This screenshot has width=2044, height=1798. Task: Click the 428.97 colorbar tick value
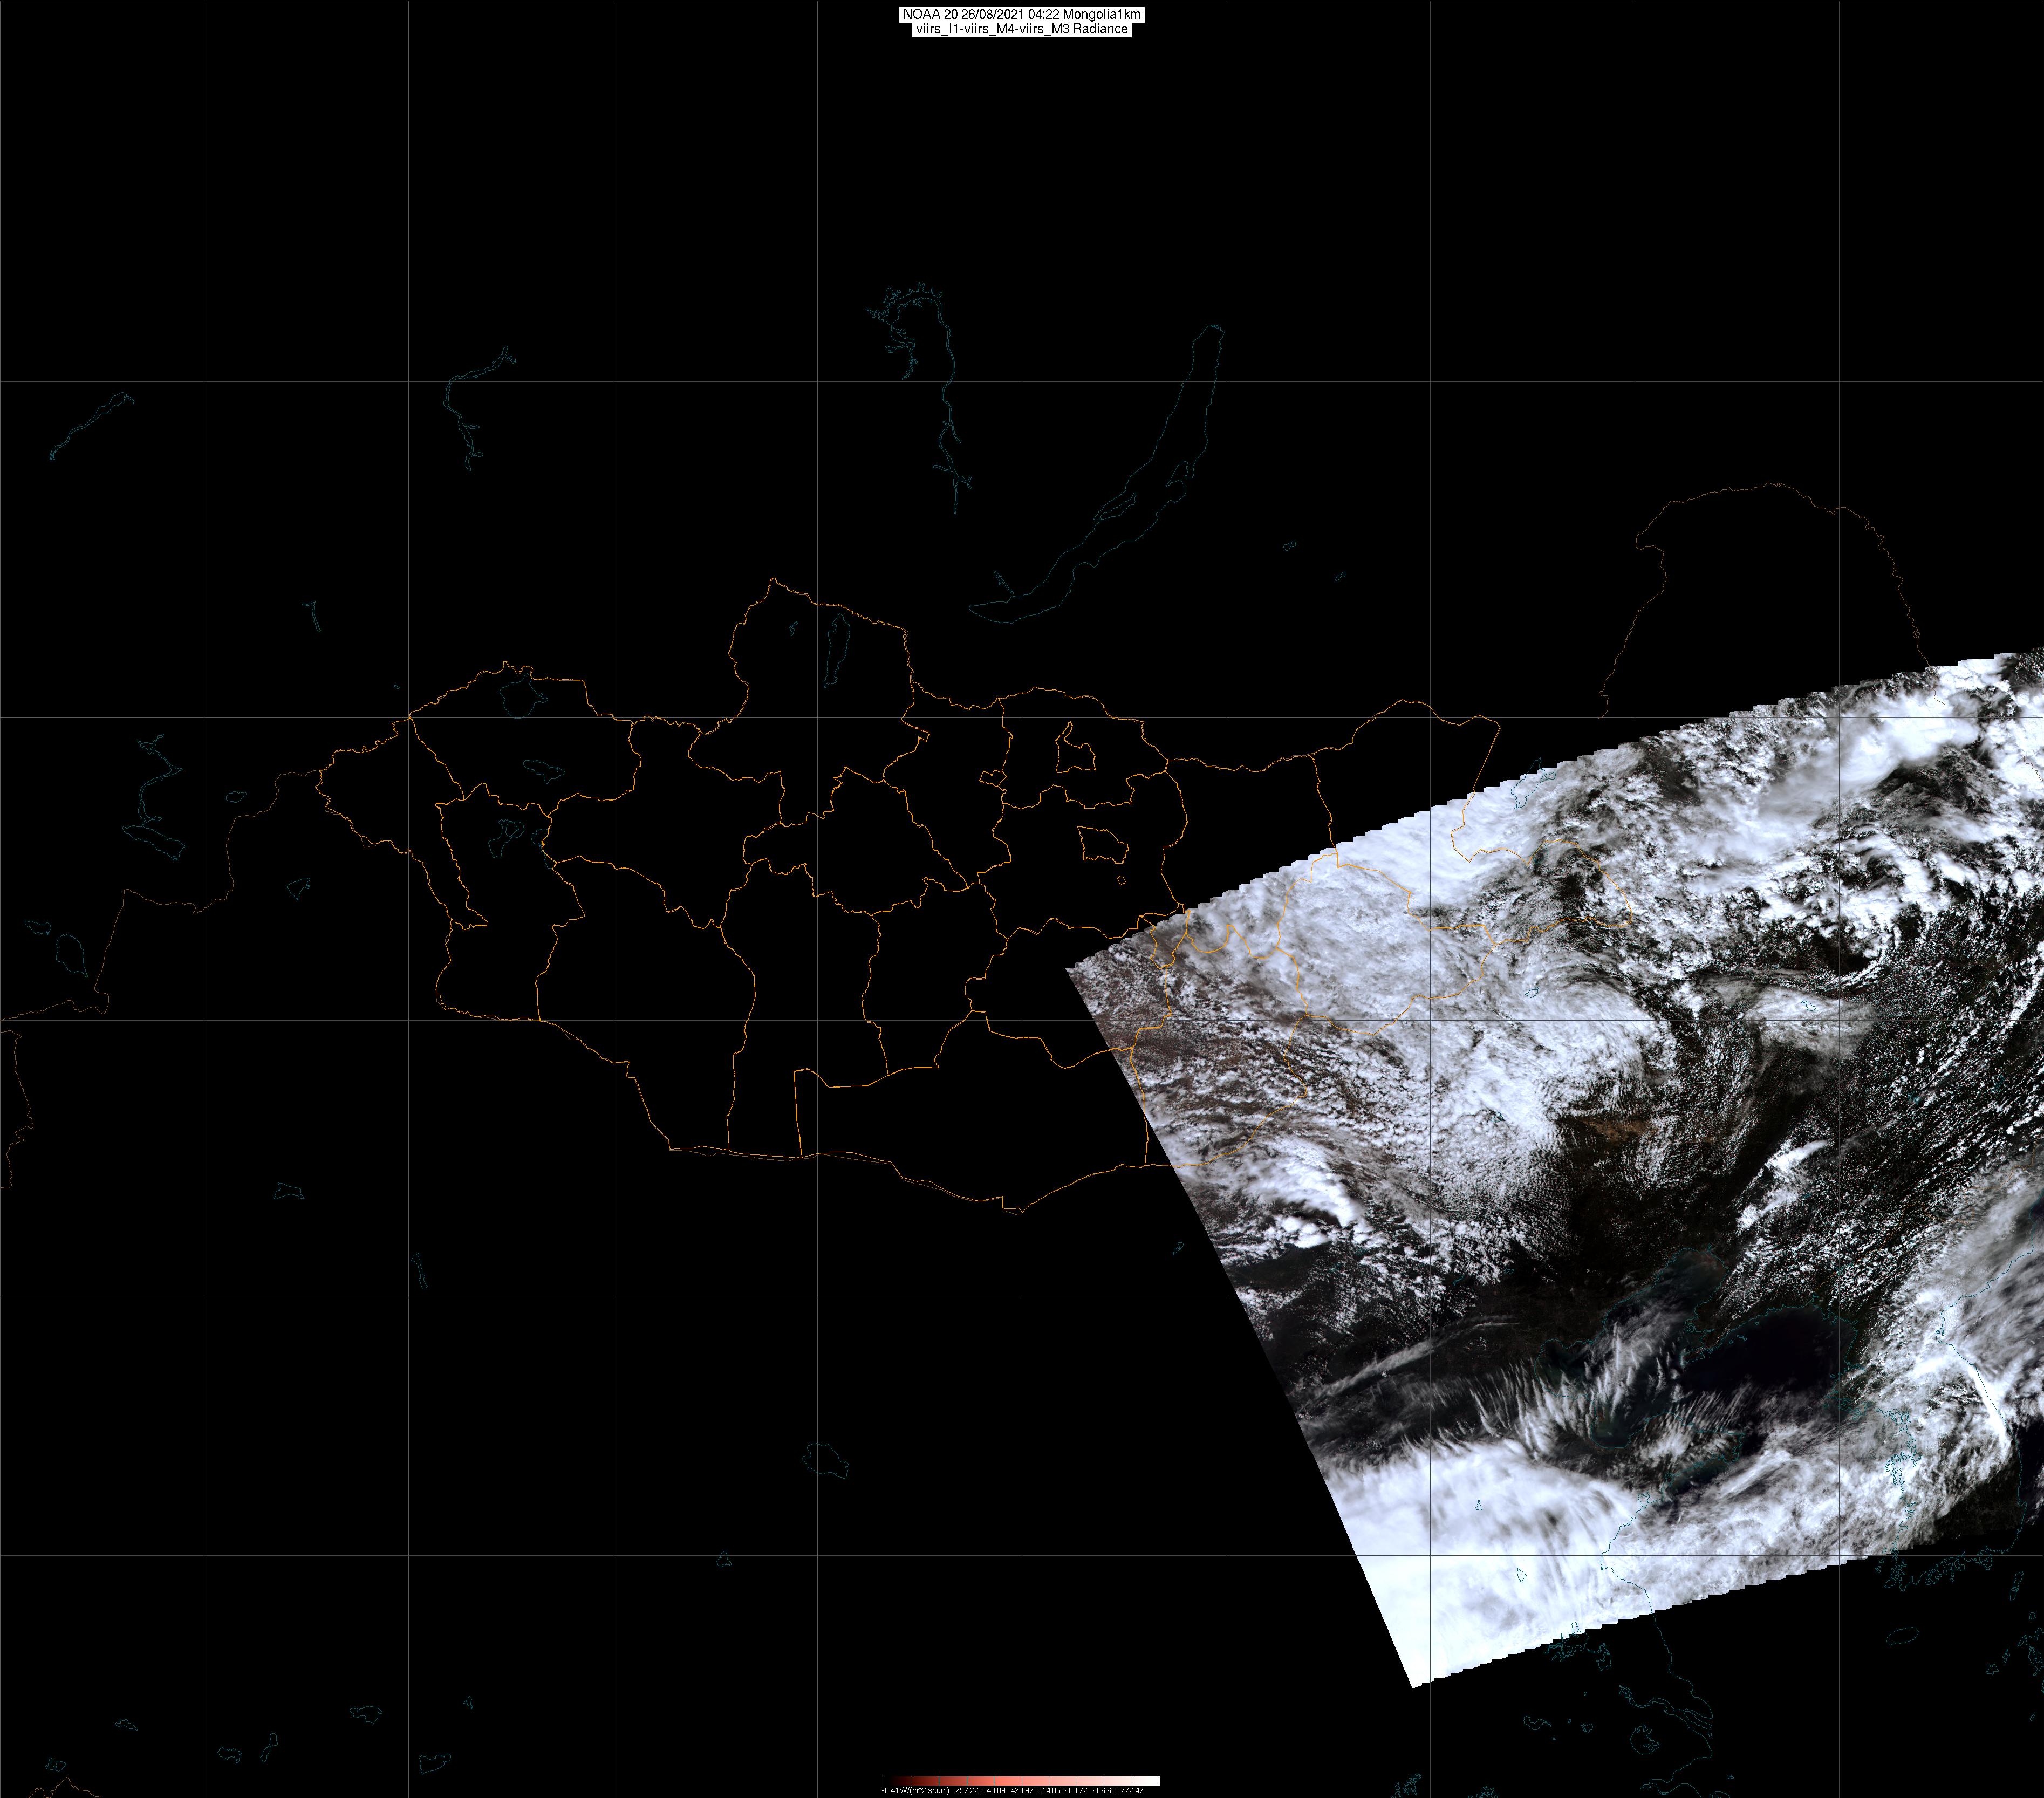pos(1022,1790)
